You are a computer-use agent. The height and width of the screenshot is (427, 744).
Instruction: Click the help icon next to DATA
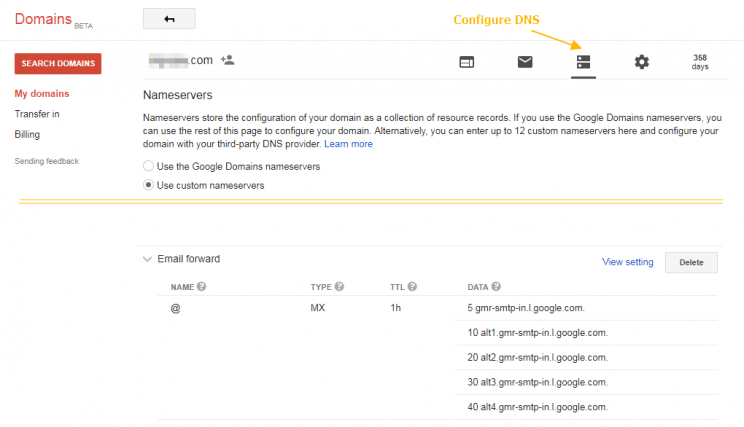497,287
